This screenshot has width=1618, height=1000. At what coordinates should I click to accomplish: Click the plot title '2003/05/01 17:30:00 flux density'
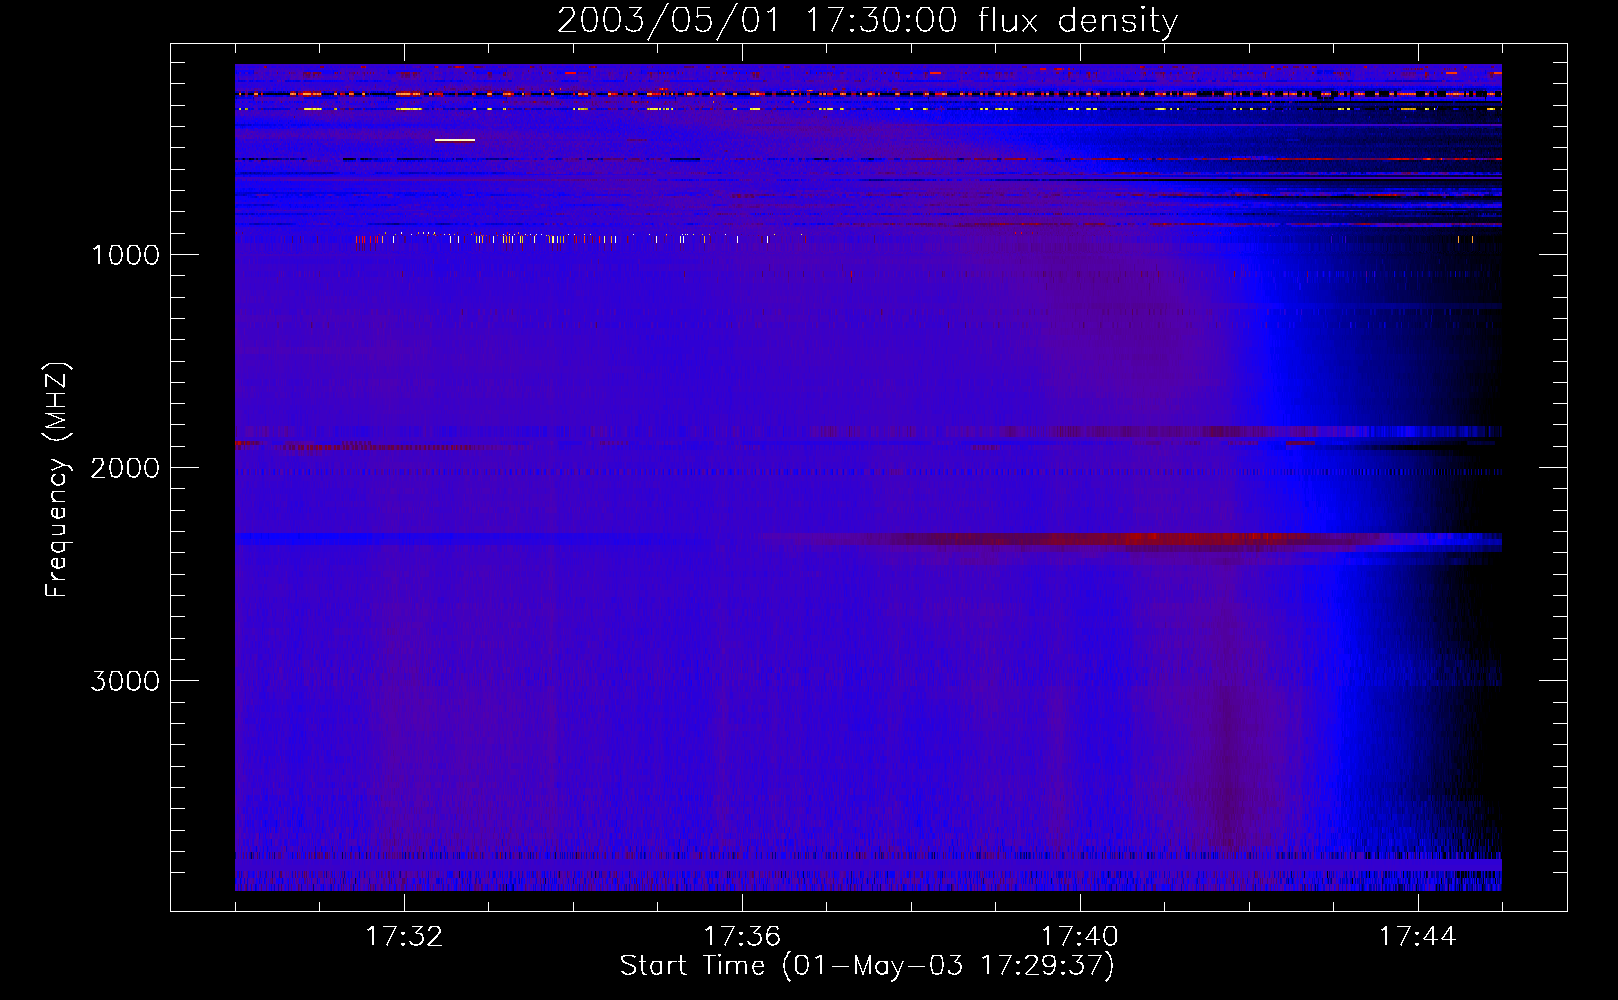(x=867, y=20)
